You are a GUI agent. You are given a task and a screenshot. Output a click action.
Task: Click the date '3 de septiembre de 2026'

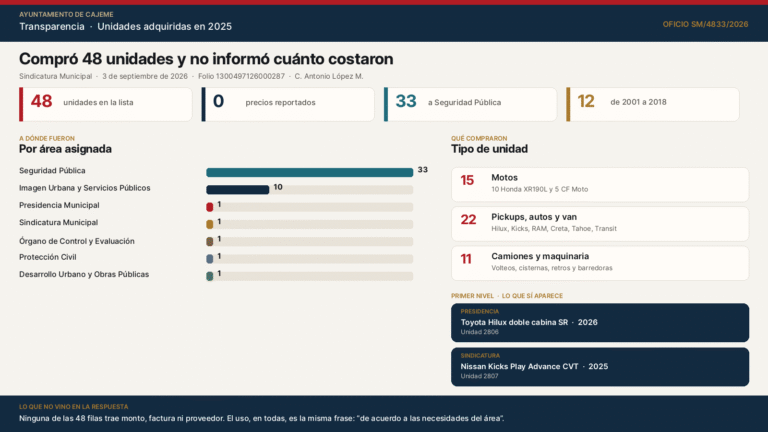coord(145,76)
